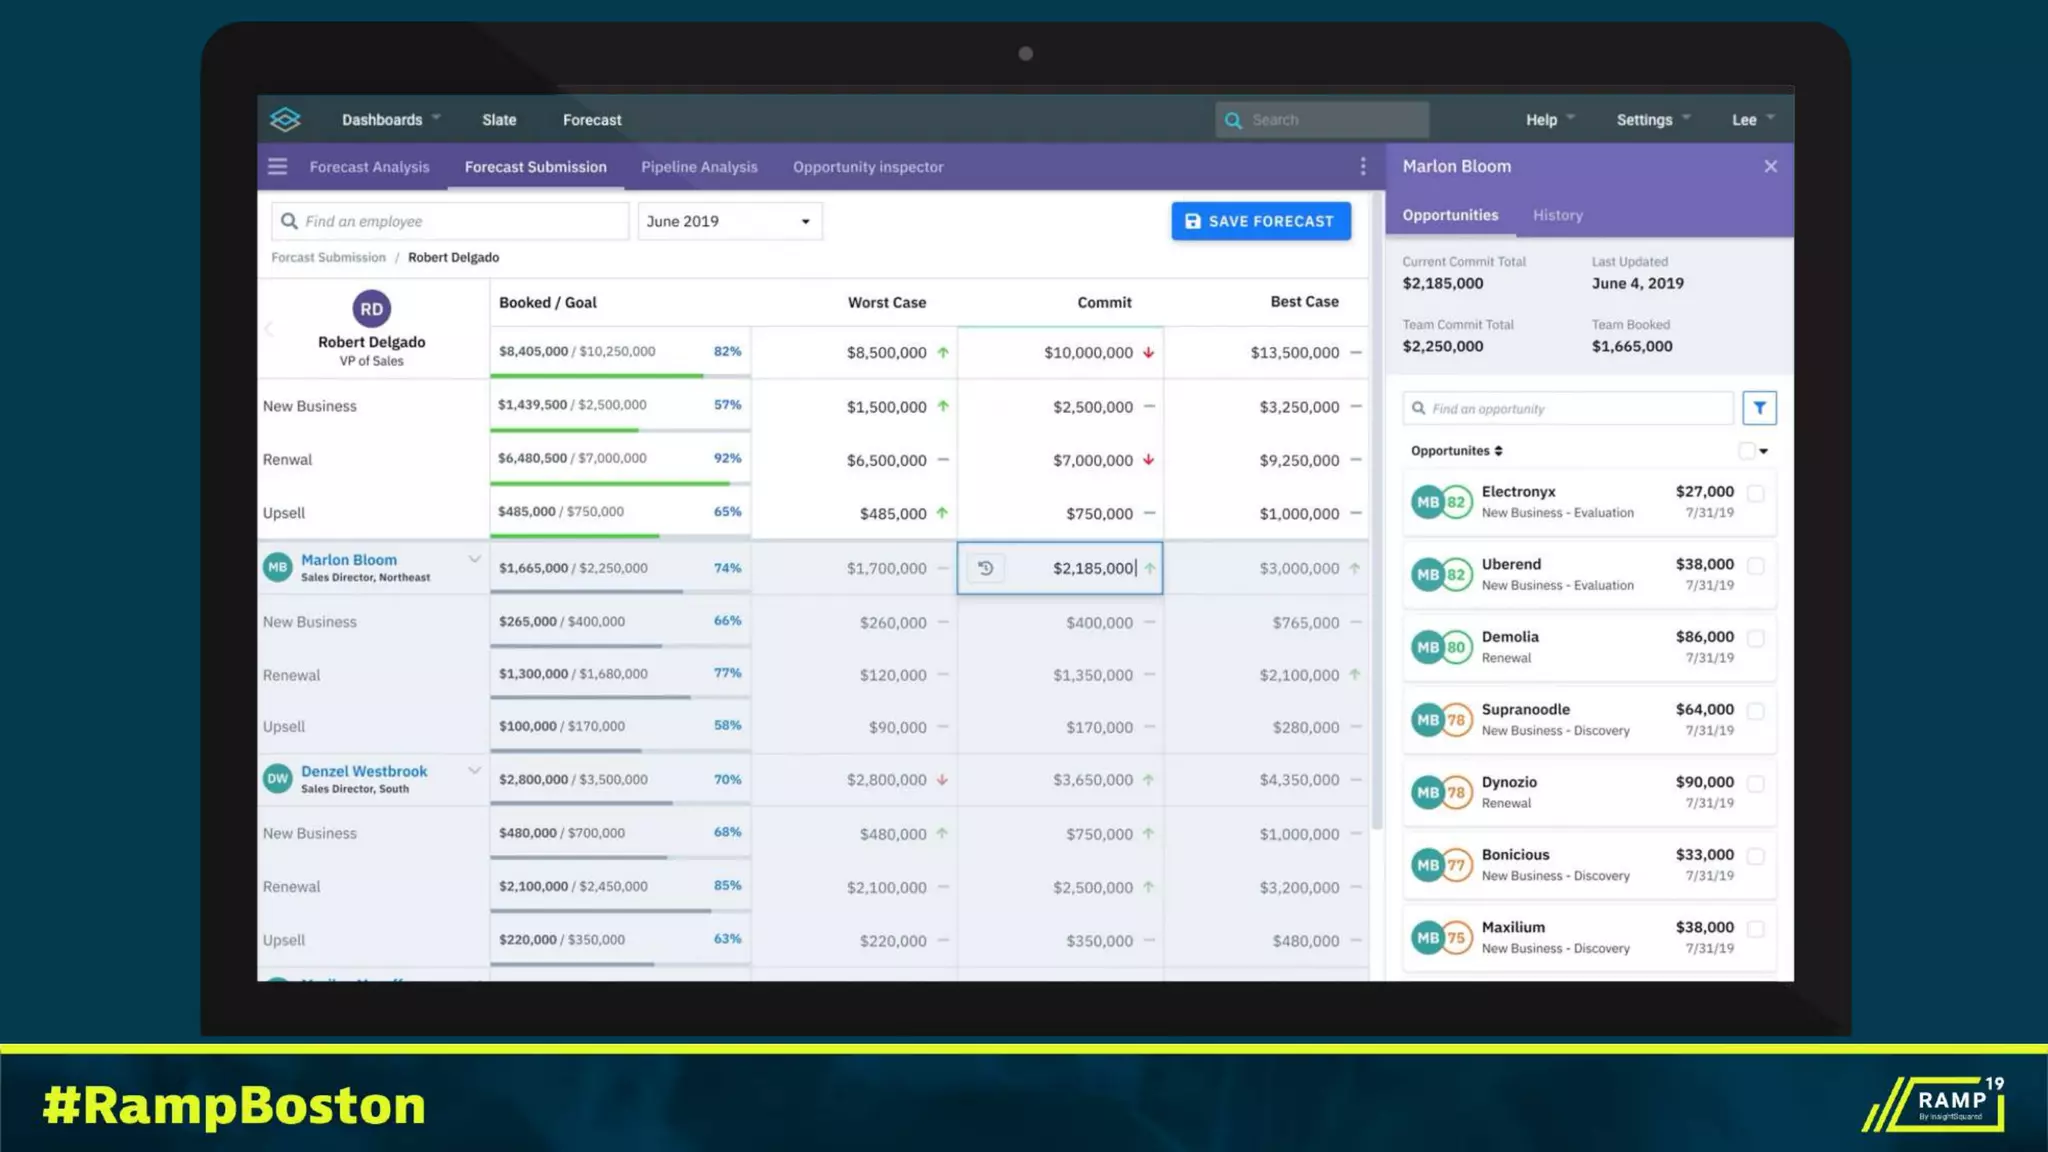Switch to the Pipeline Analysis tab
Viewport: 2048px width, 1152px height.
699,167
